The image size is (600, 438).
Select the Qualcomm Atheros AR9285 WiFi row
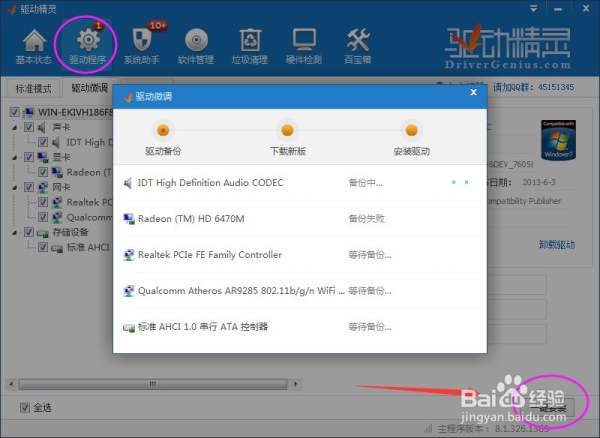tap(300, 291)
